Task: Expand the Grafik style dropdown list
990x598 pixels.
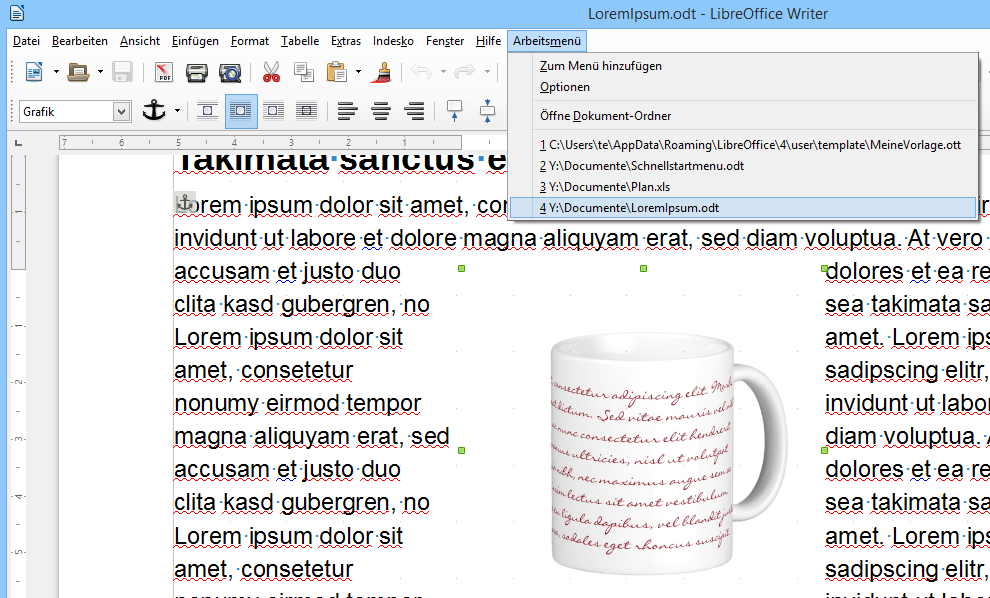Action: [122, 112]
